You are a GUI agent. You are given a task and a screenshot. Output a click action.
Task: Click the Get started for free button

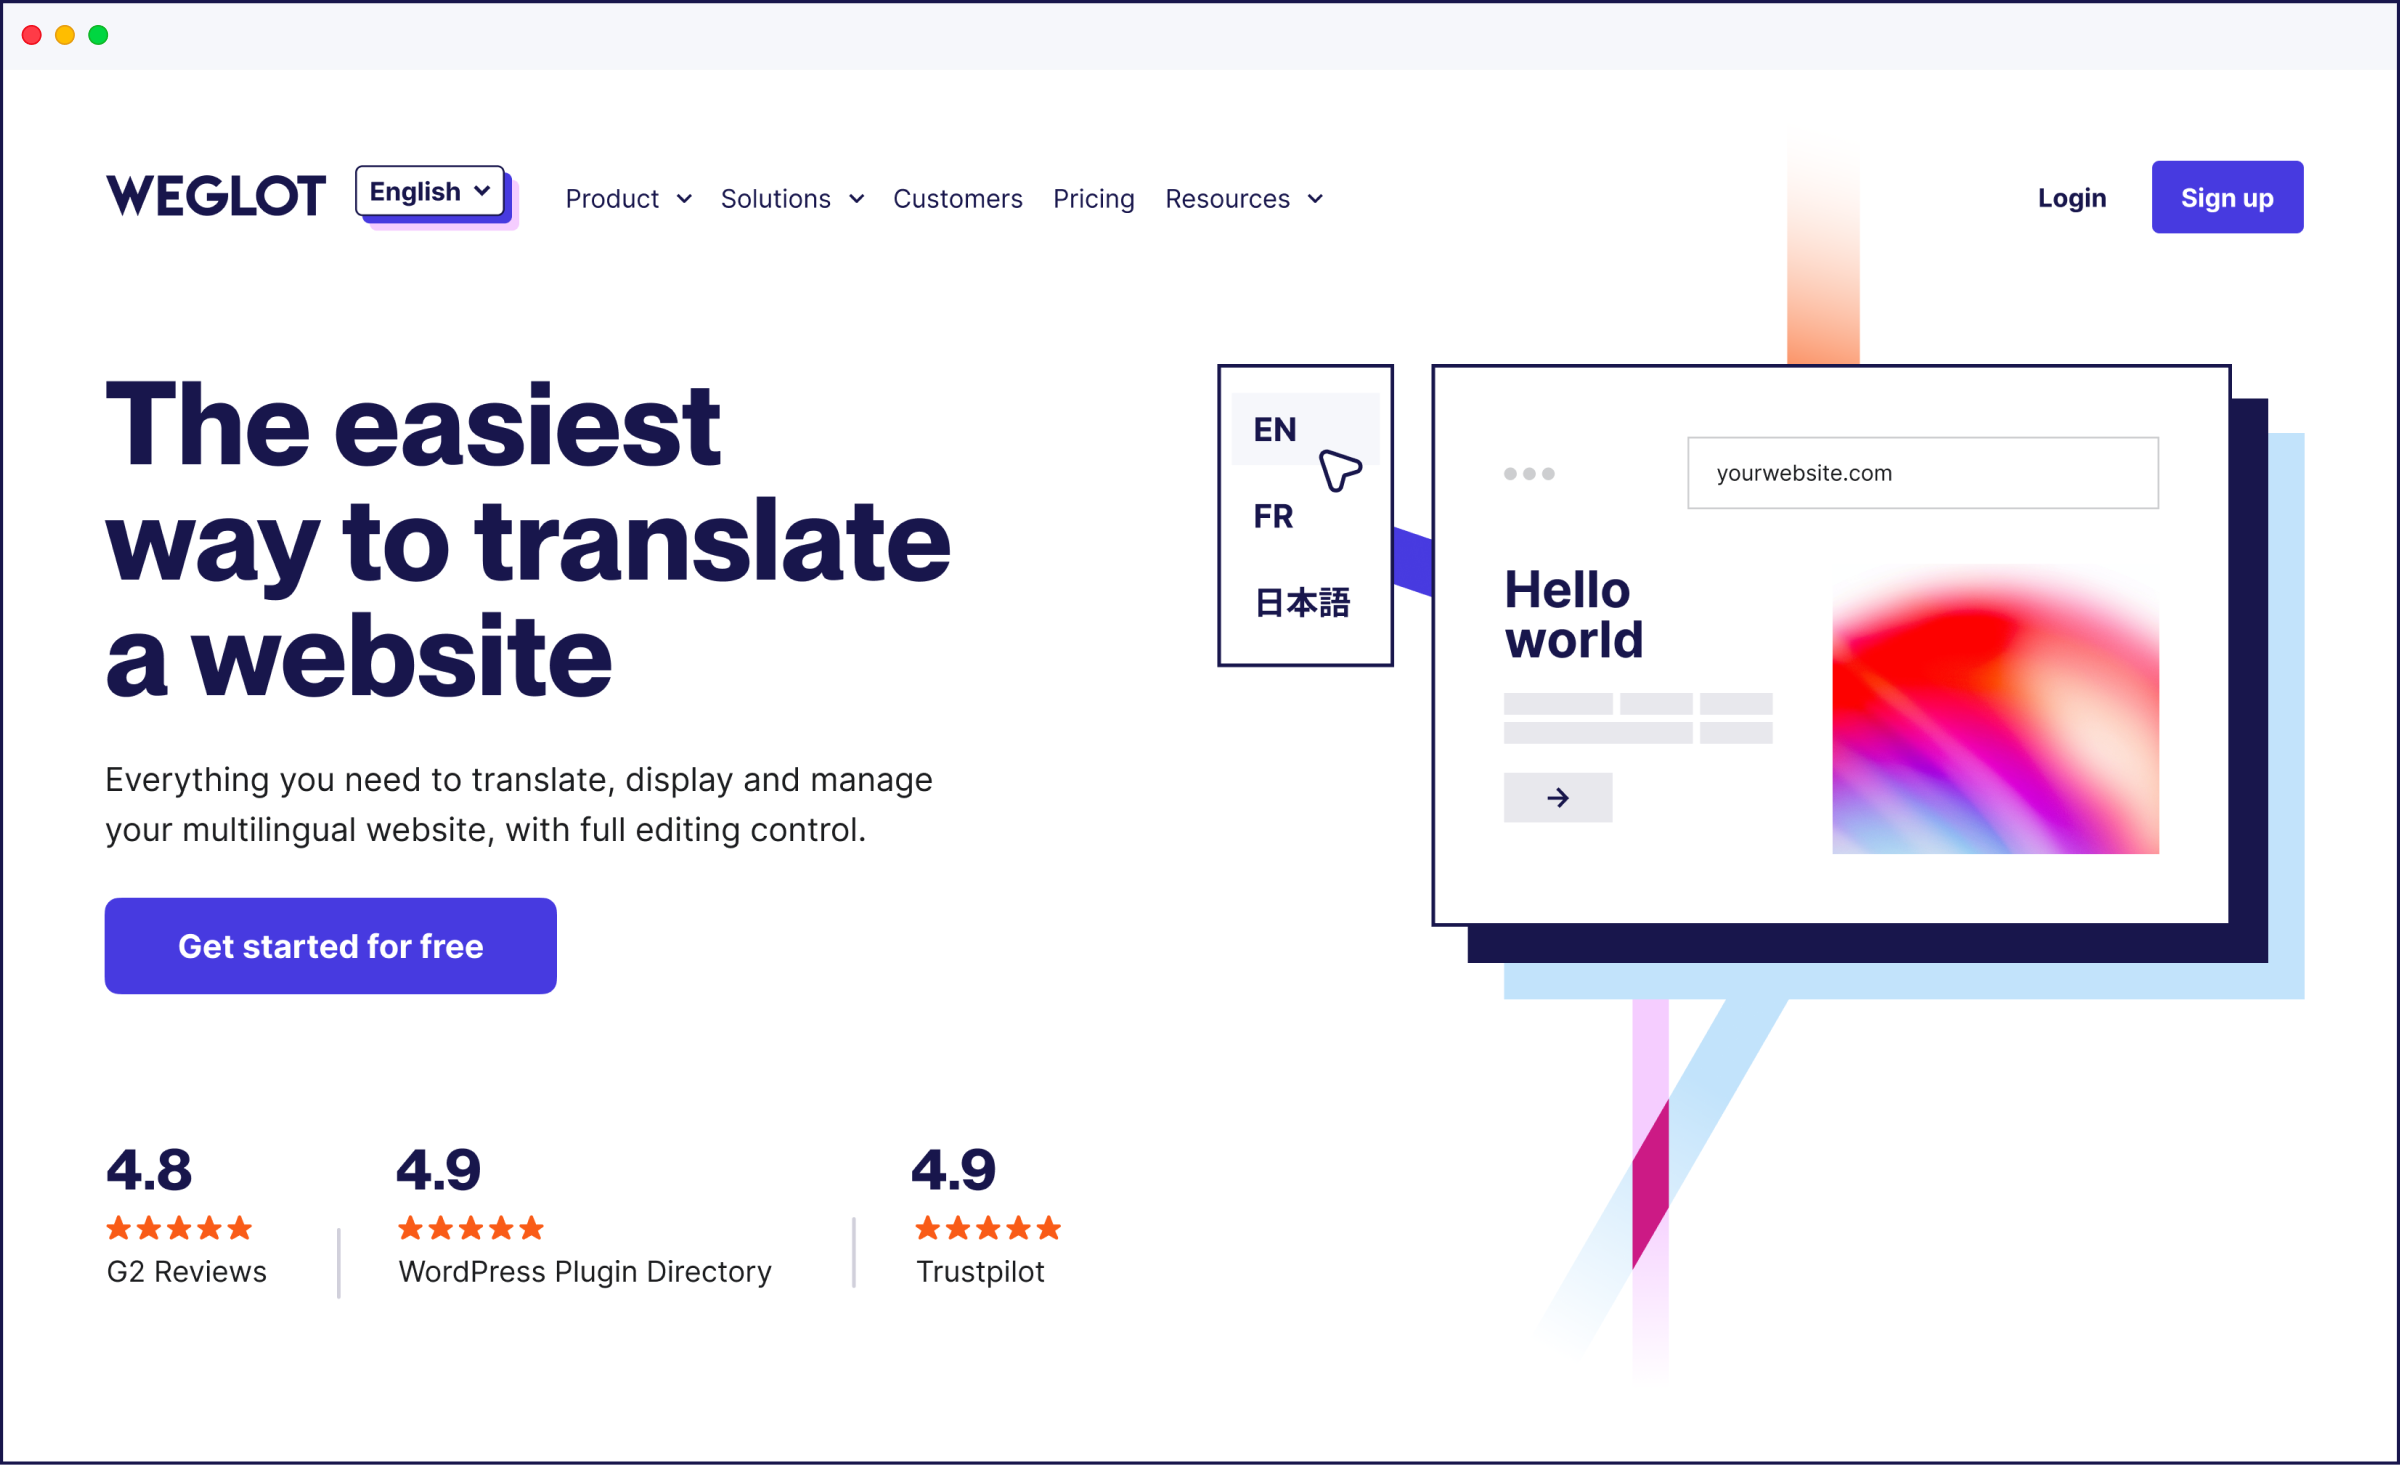[330, 945]
